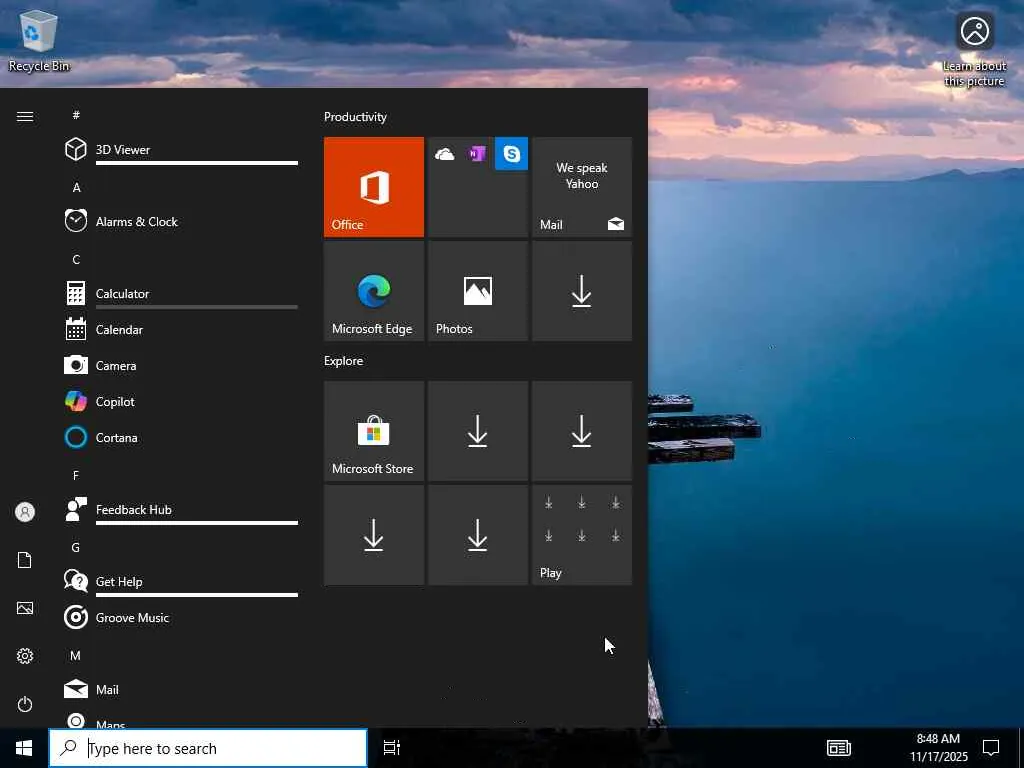
Task: Open the Get Help app icon
Action: pos(76,581)
